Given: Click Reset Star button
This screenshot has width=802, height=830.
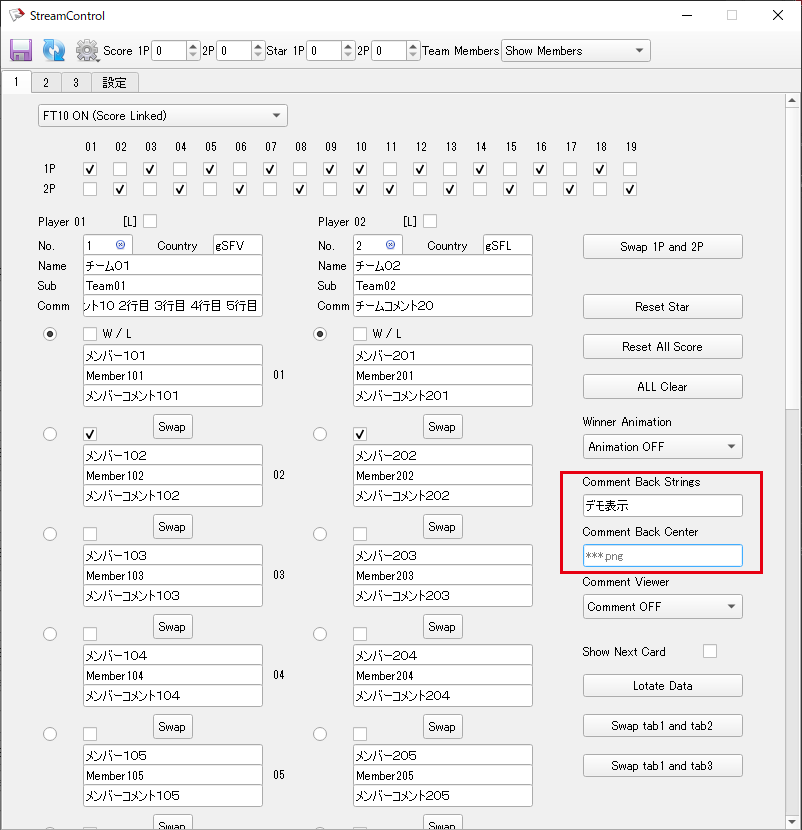Looking at the screenshot, I should [x=662, y=306].
